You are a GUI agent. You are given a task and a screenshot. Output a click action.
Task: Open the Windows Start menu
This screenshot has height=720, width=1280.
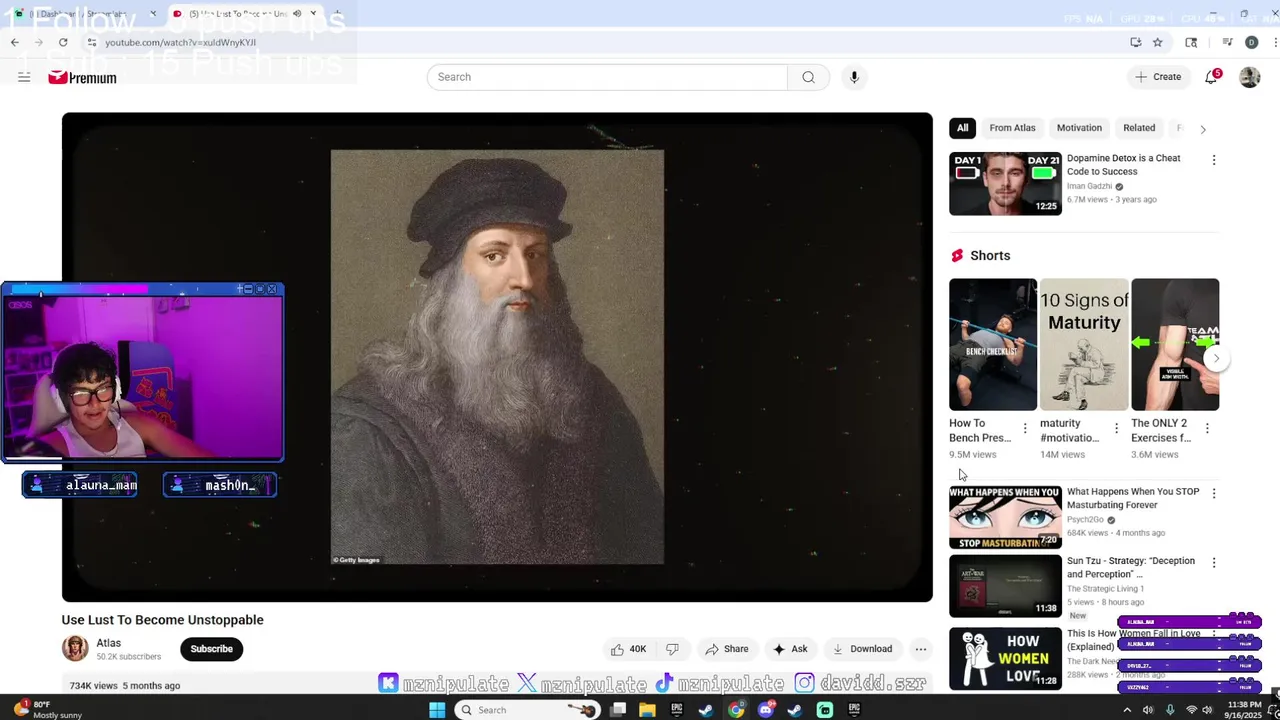click(437, 710)
